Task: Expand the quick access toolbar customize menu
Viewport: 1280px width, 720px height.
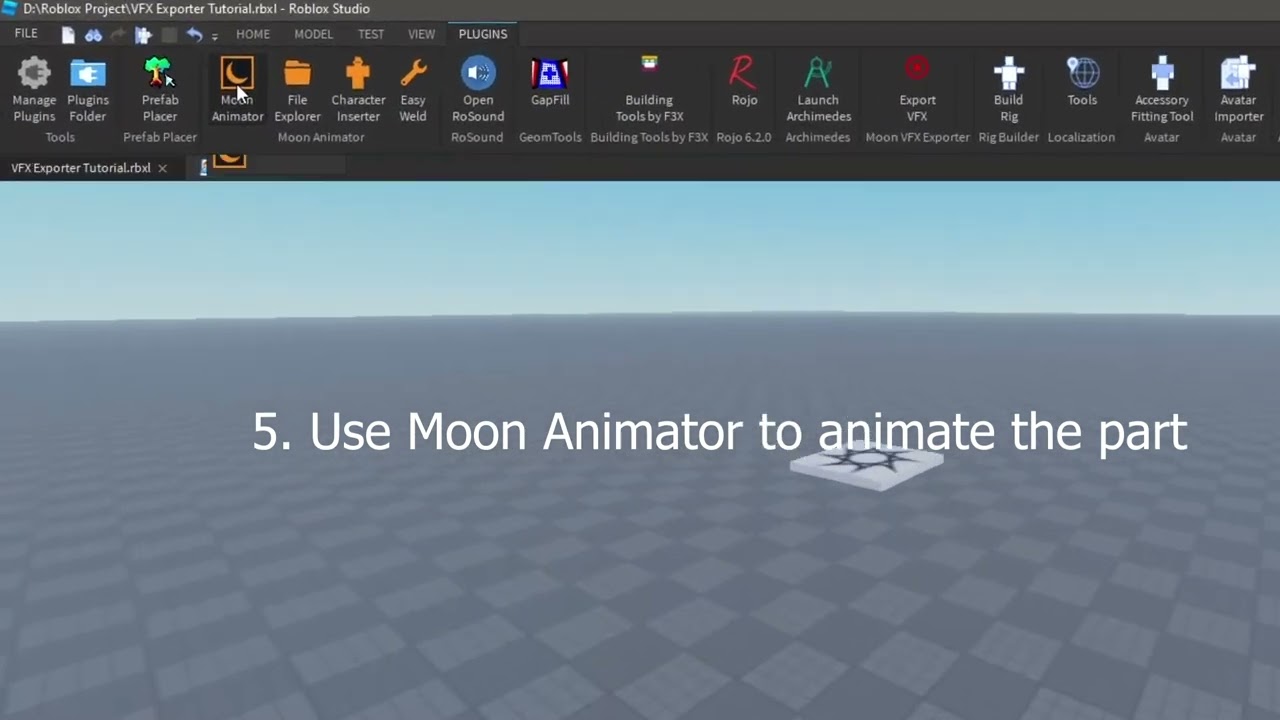Action: [215, 34]
